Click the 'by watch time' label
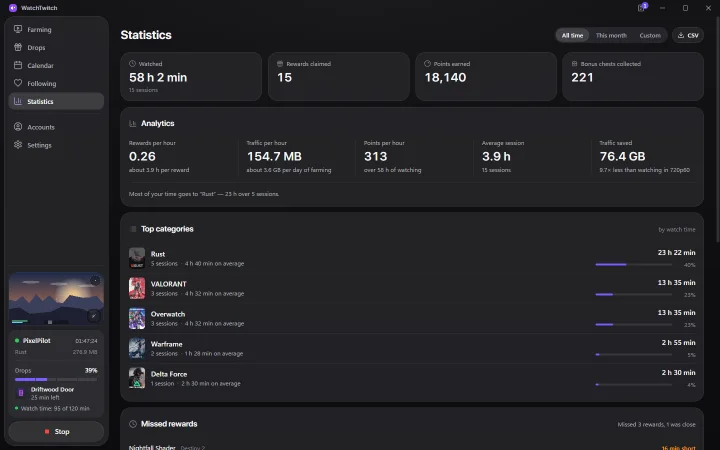 [x=677, y=229]
